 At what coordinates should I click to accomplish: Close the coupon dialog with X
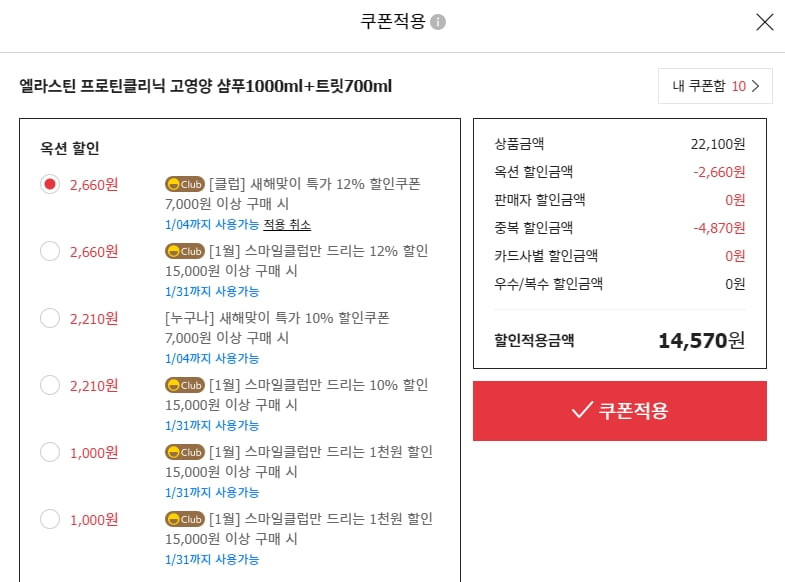pos(764,22)
